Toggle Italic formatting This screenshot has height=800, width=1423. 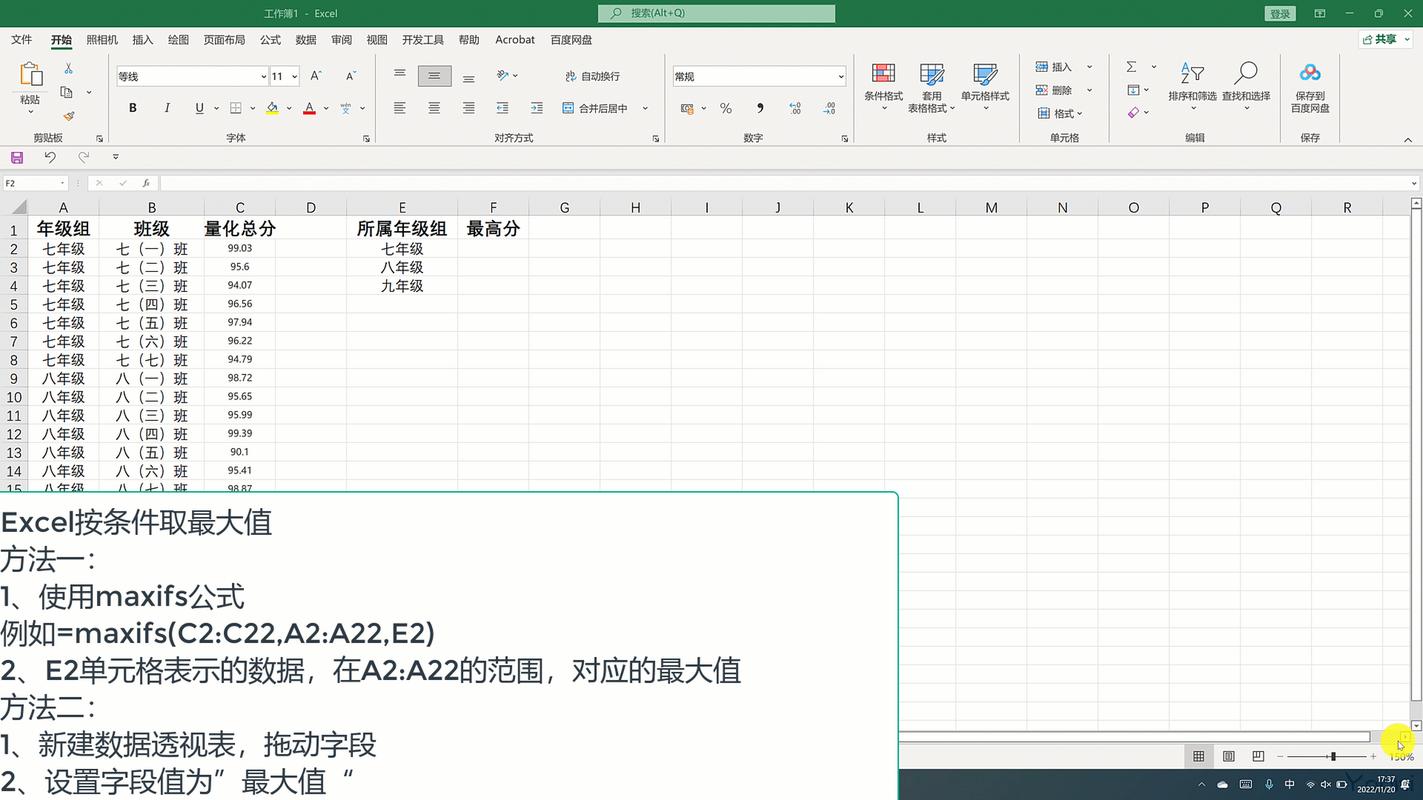167,108
